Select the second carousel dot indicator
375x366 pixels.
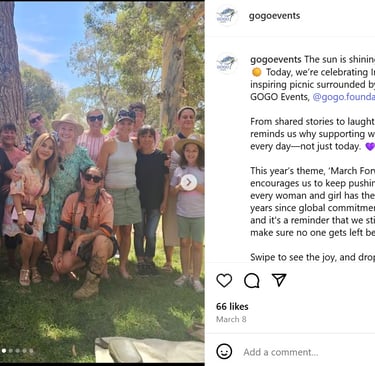click(11, 351)
